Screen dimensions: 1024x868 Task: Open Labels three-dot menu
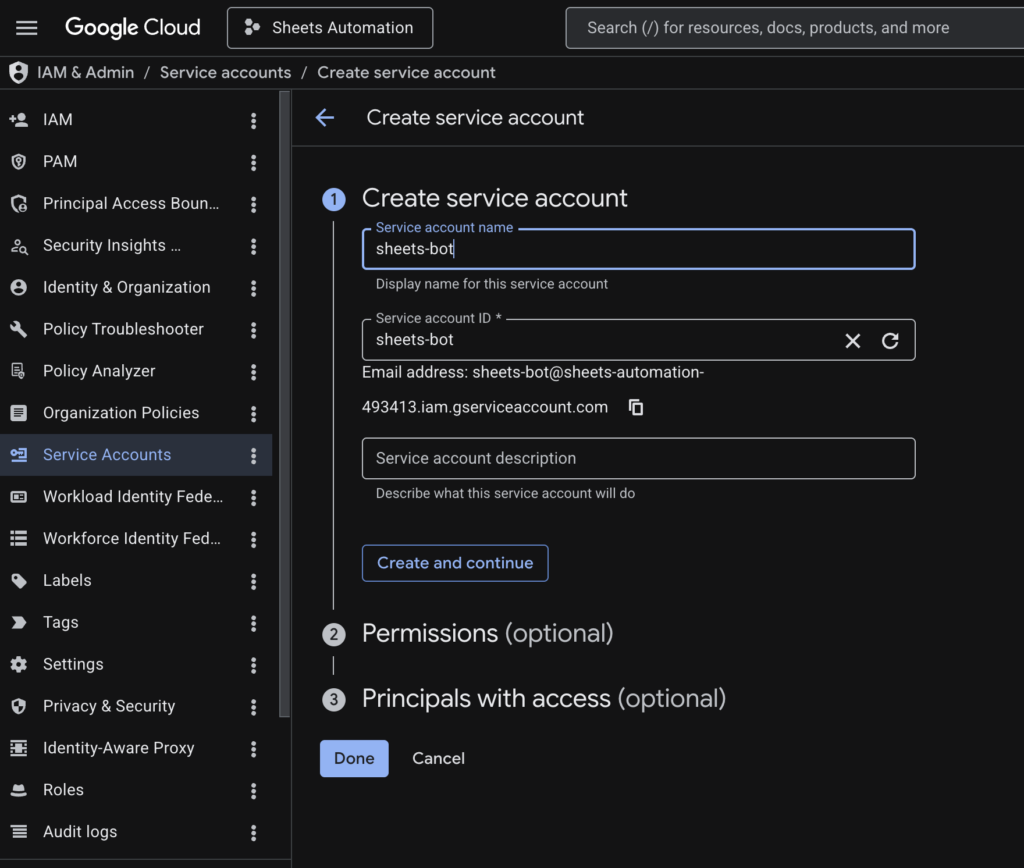(253, 581)
